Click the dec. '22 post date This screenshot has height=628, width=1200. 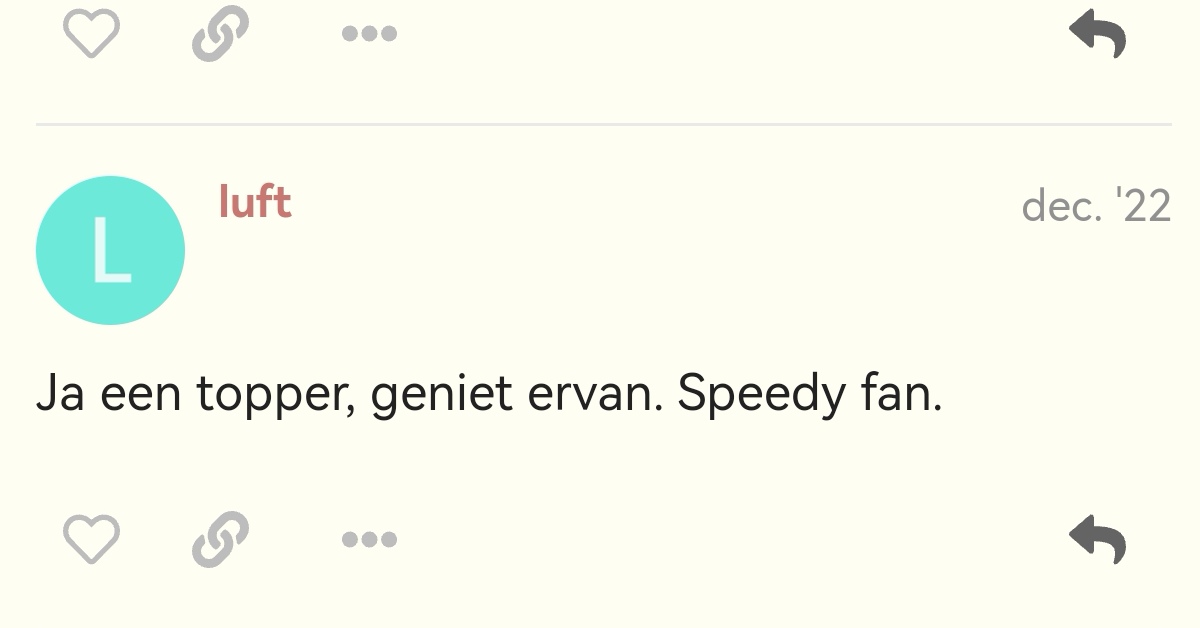point(1096,207)
